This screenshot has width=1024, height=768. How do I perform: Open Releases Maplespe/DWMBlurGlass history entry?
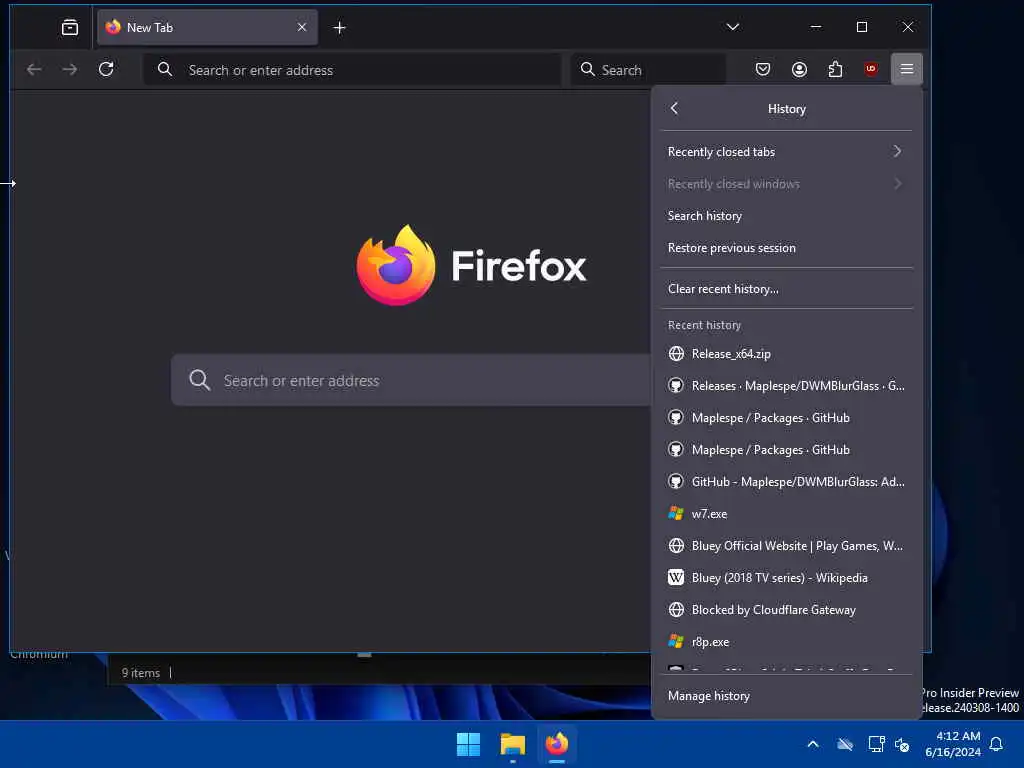point(786,386)
